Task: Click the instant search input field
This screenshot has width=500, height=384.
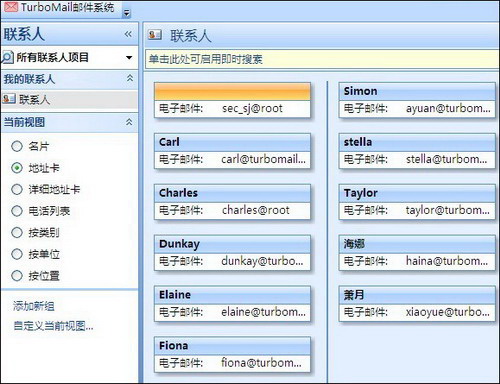Action: tap(322, 59)
